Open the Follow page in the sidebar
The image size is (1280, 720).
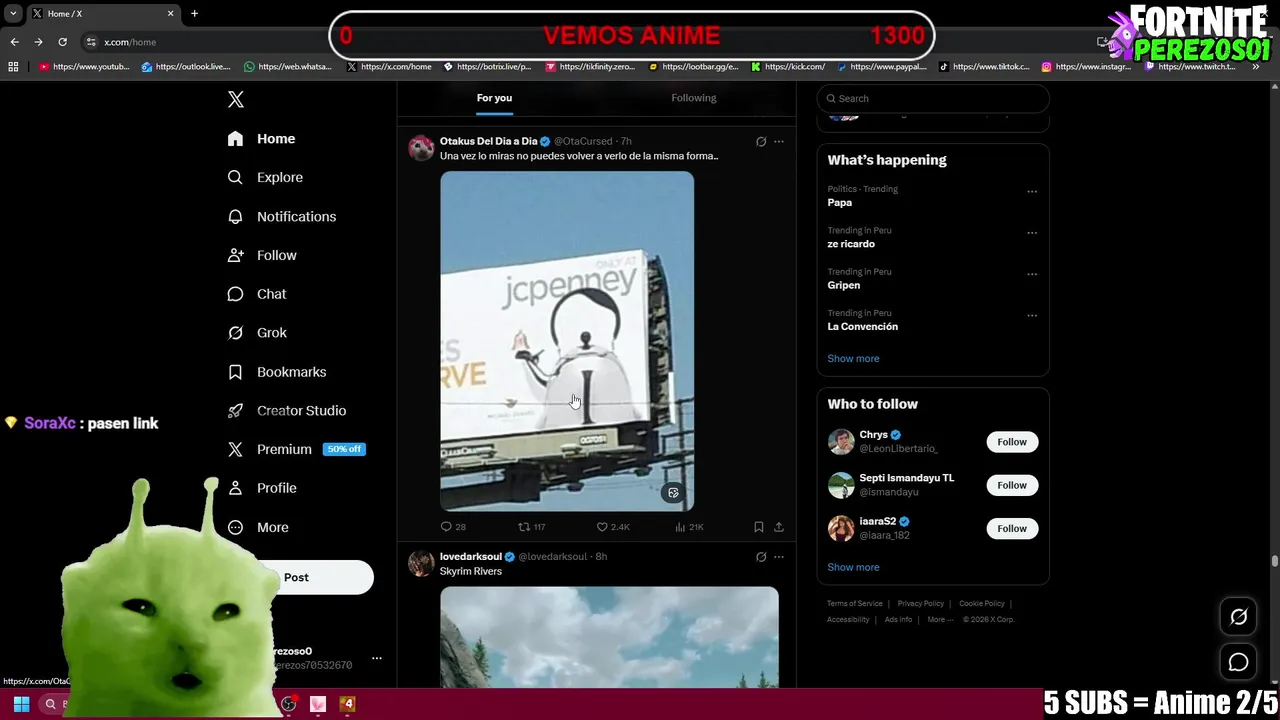(262, 255)
